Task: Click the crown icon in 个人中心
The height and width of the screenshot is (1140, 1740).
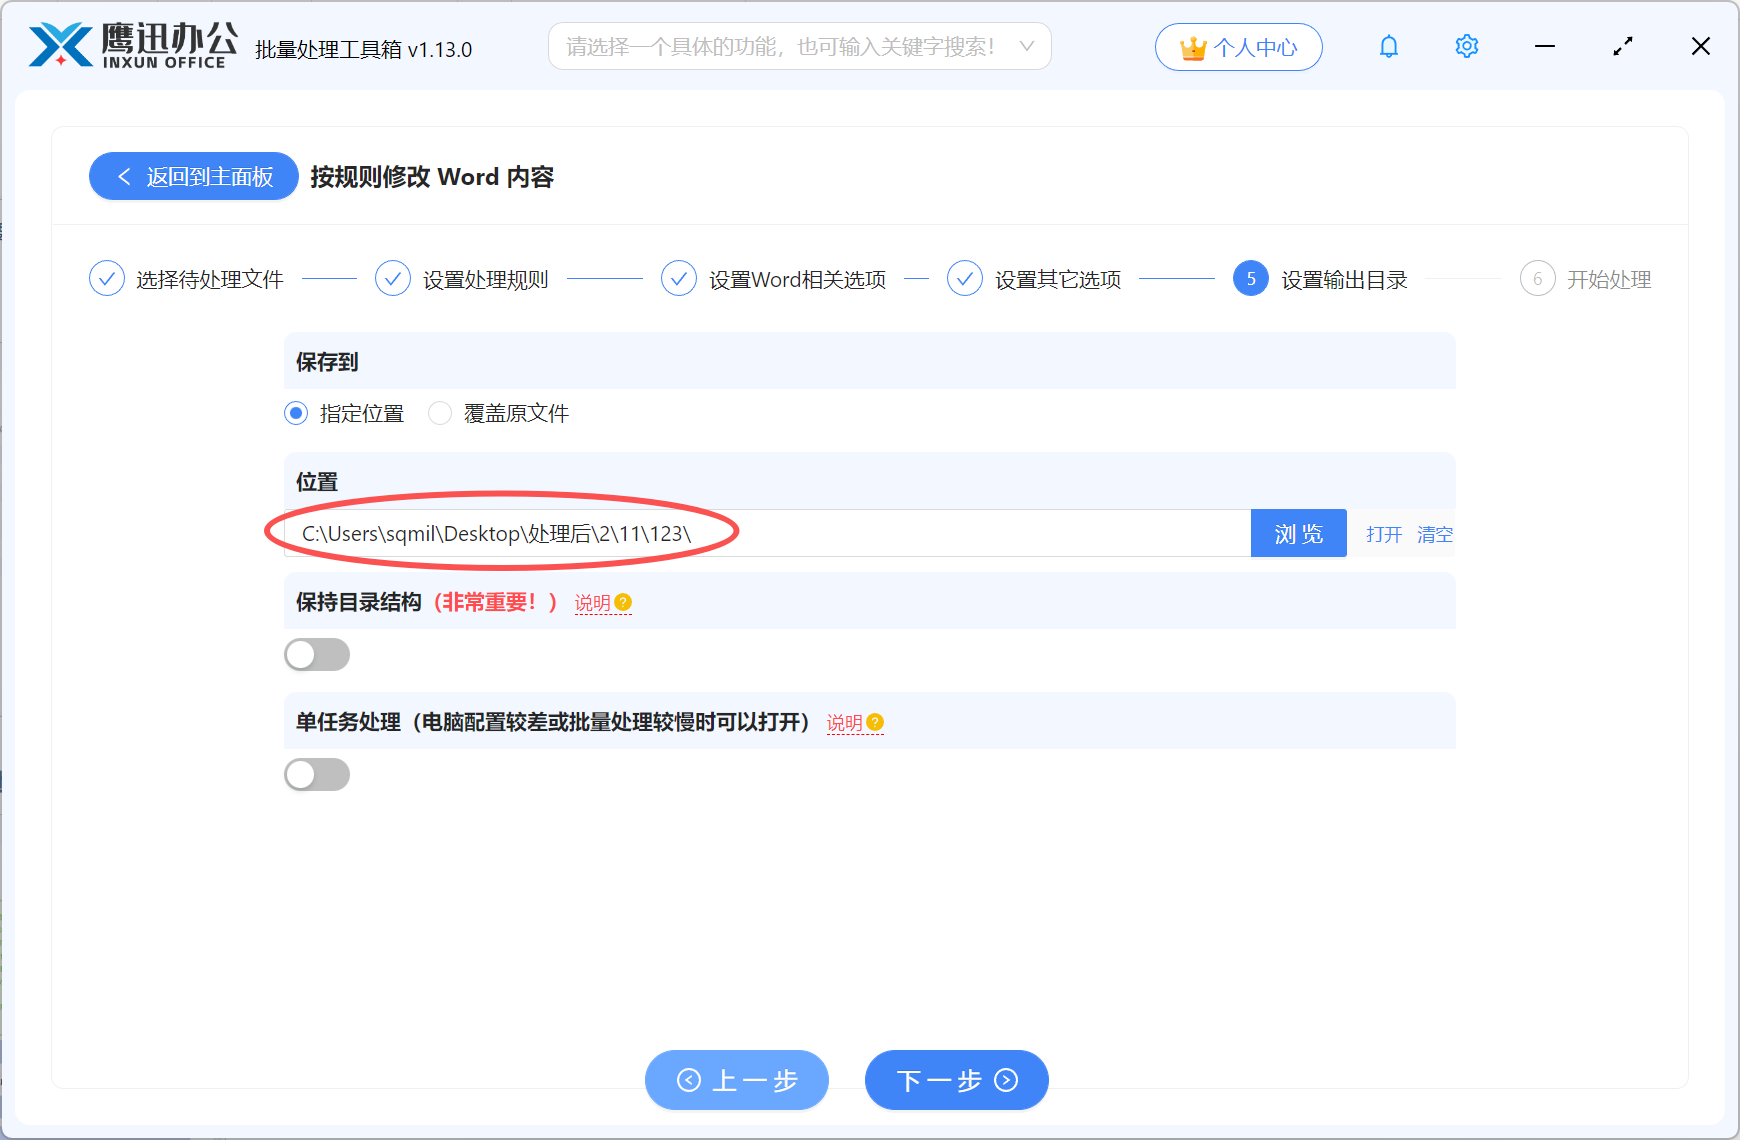Action: pyautogui.click(x=1193, y=46)
